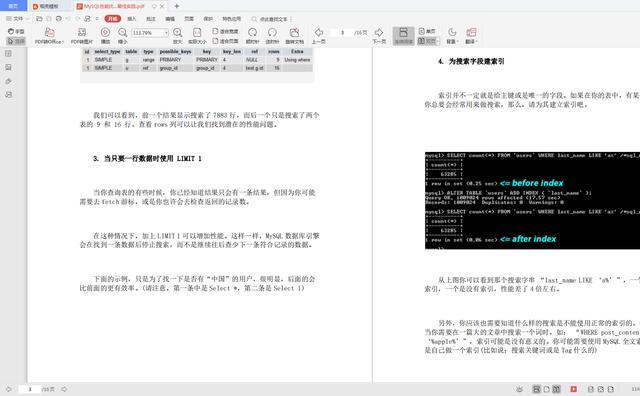The image size is (640, 396).
Task: Go to previous page in status bar
Action: (x=9, y=389)
